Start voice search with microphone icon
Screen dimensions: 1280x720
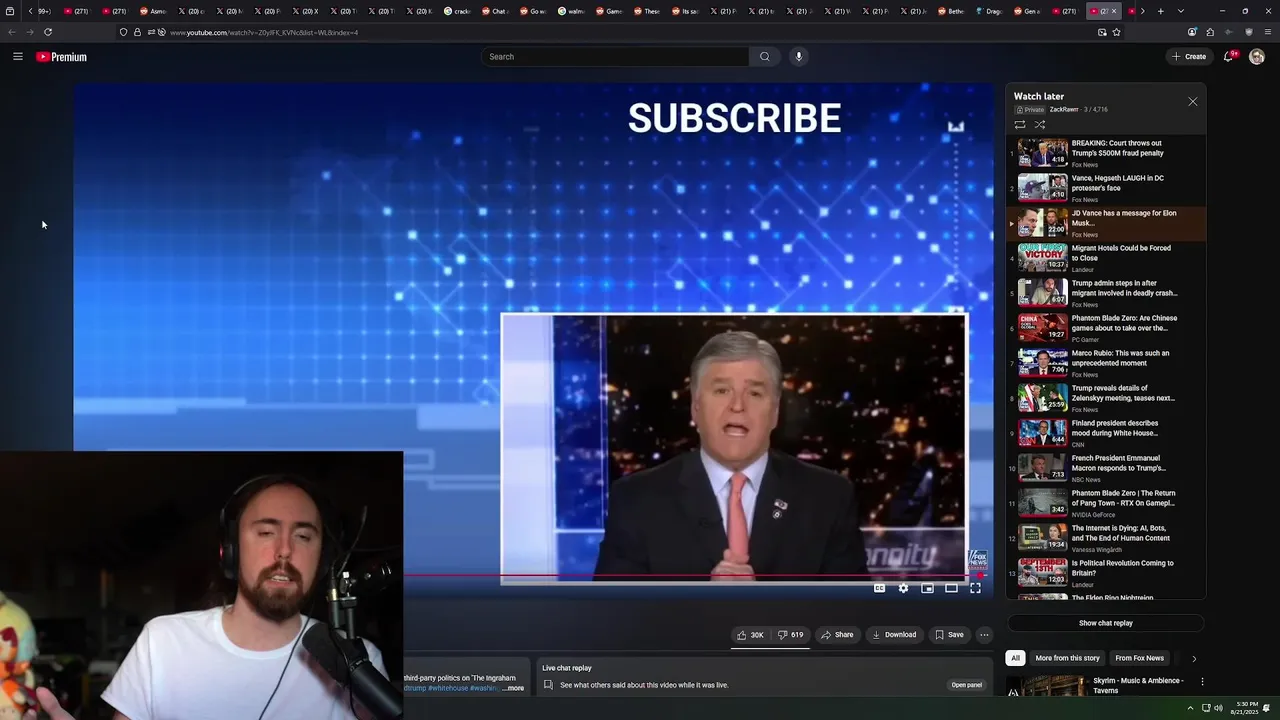[x=798, y=57]
